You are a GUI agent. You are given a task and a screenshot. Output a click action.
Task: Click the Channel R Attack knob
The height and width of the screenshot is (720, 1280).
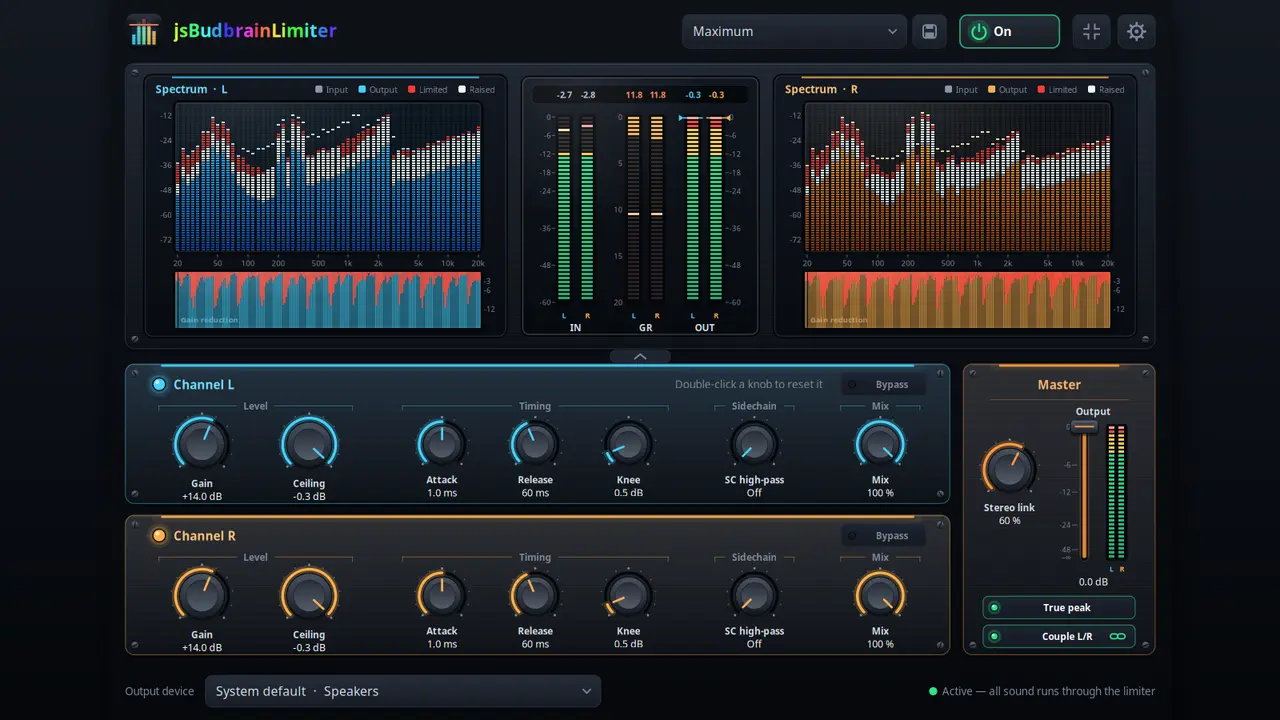coord(442,595)
